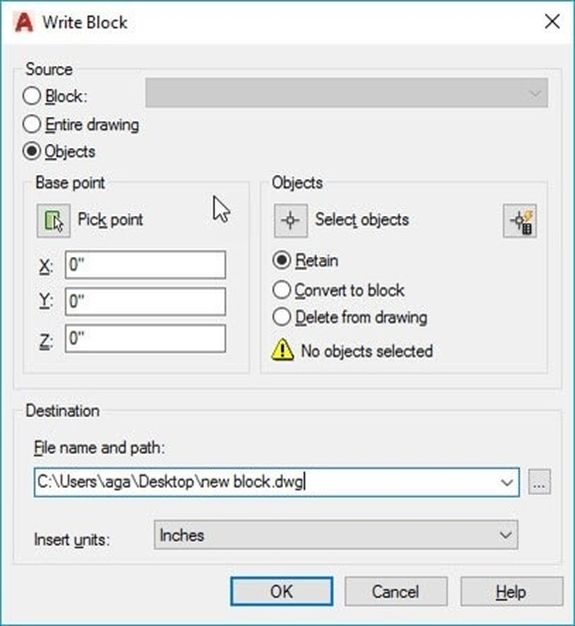Screen dimensions: 575x626
Task: Select the Block source radio button
Action: [32, 96]
